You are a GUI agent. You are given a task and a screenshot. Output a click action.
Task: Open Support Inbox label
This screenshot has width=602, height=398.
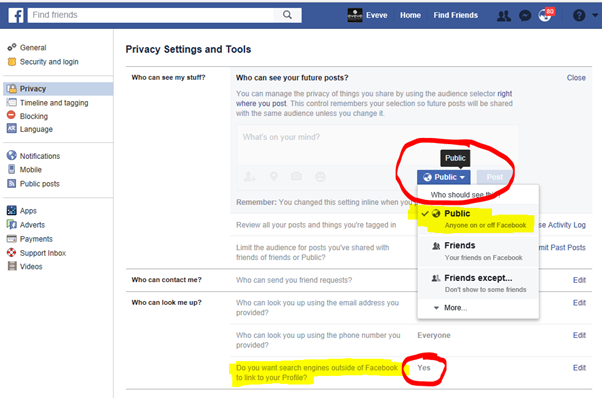tap(43, 253)
